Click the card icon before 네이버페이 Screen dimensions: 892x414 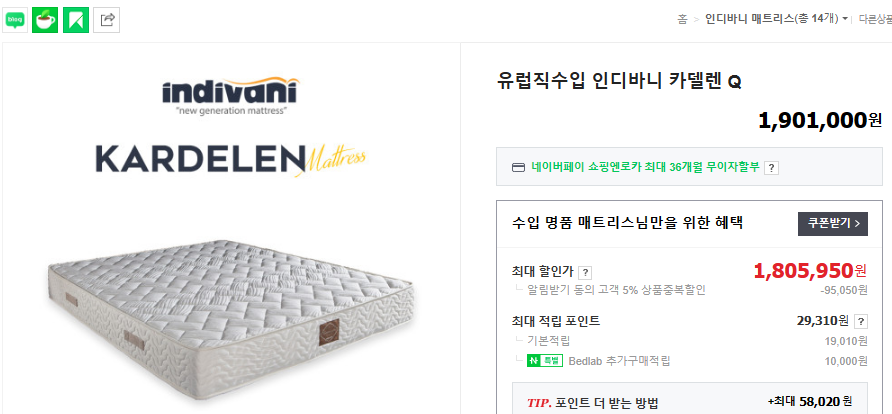[518, 168]
